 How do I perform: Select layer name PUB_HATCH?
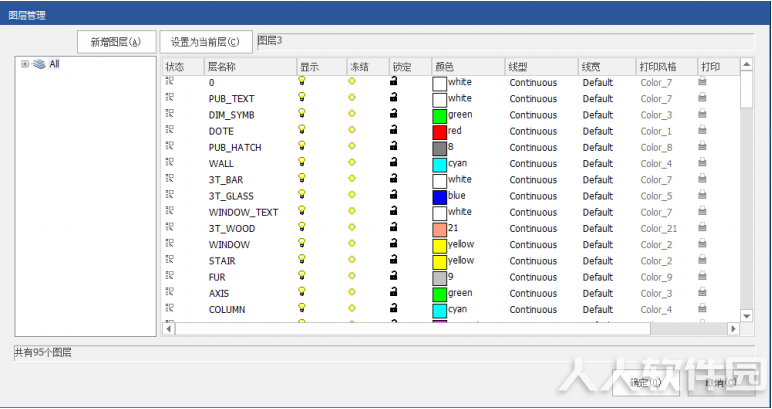(235, 147)
